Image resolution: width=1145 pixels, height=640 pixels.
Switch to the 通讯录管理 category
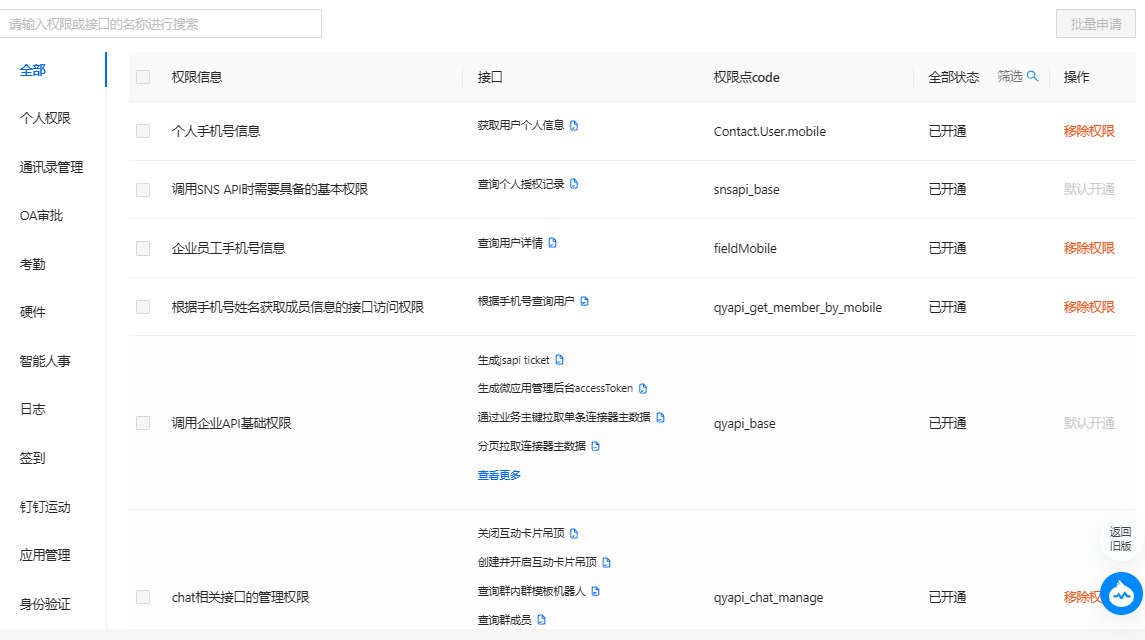pos(51,167)
